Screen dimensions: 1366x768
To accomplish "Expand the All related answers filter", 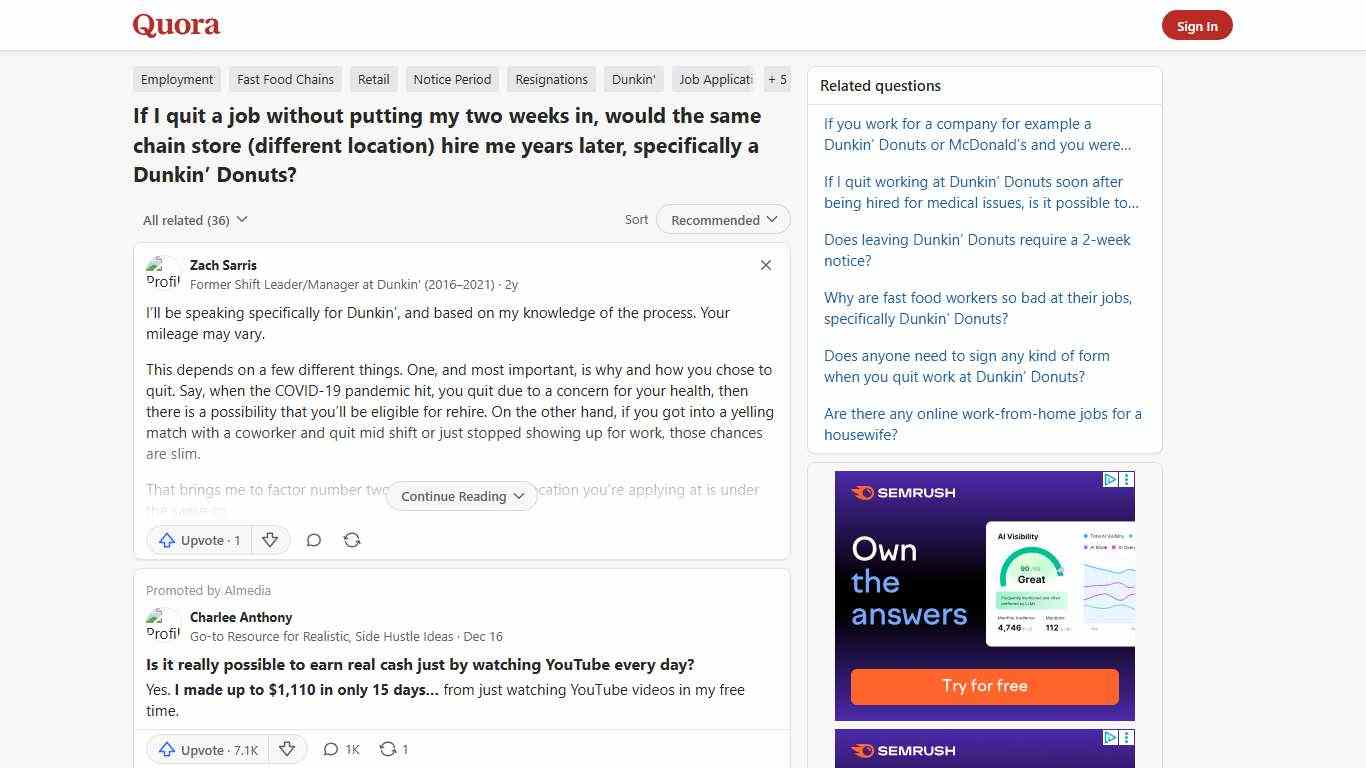I will point(195,220).
